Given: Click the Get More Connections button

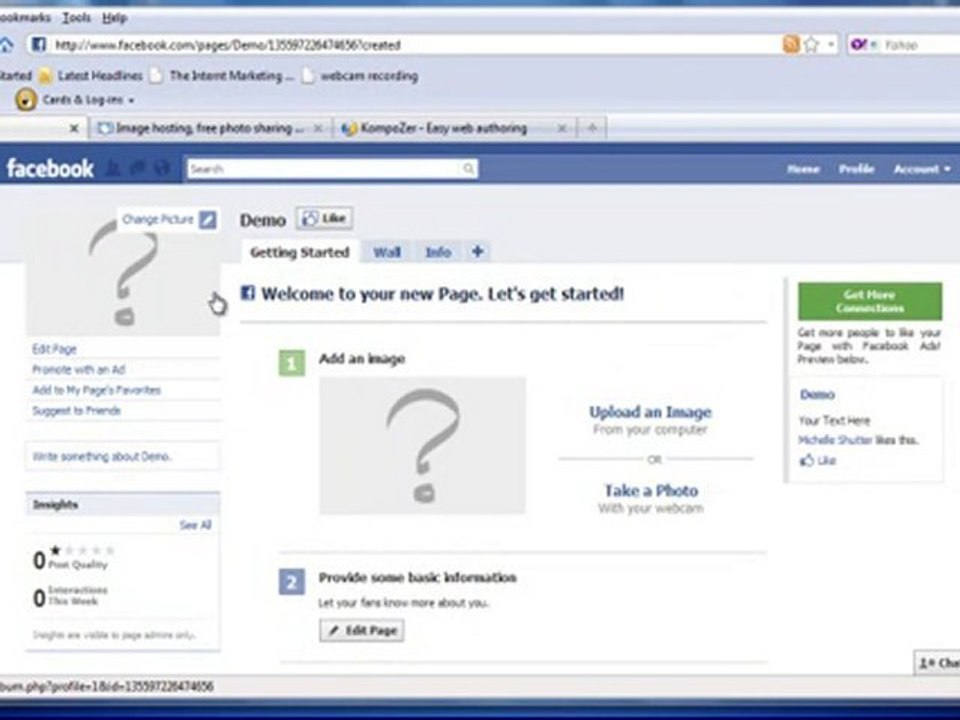Looking at the screenshot, I should (870, 301).
